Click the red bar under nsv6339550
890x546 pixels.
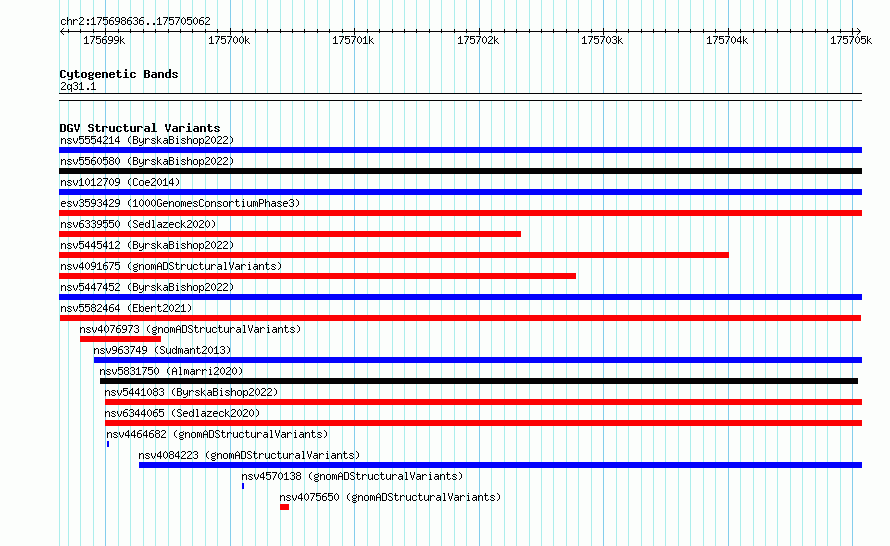click(x=290, y=234)
